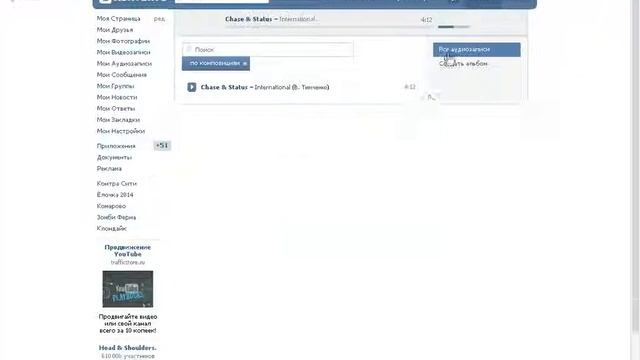Click the YouTube Playbook ad thumbnail

point(128,289)
